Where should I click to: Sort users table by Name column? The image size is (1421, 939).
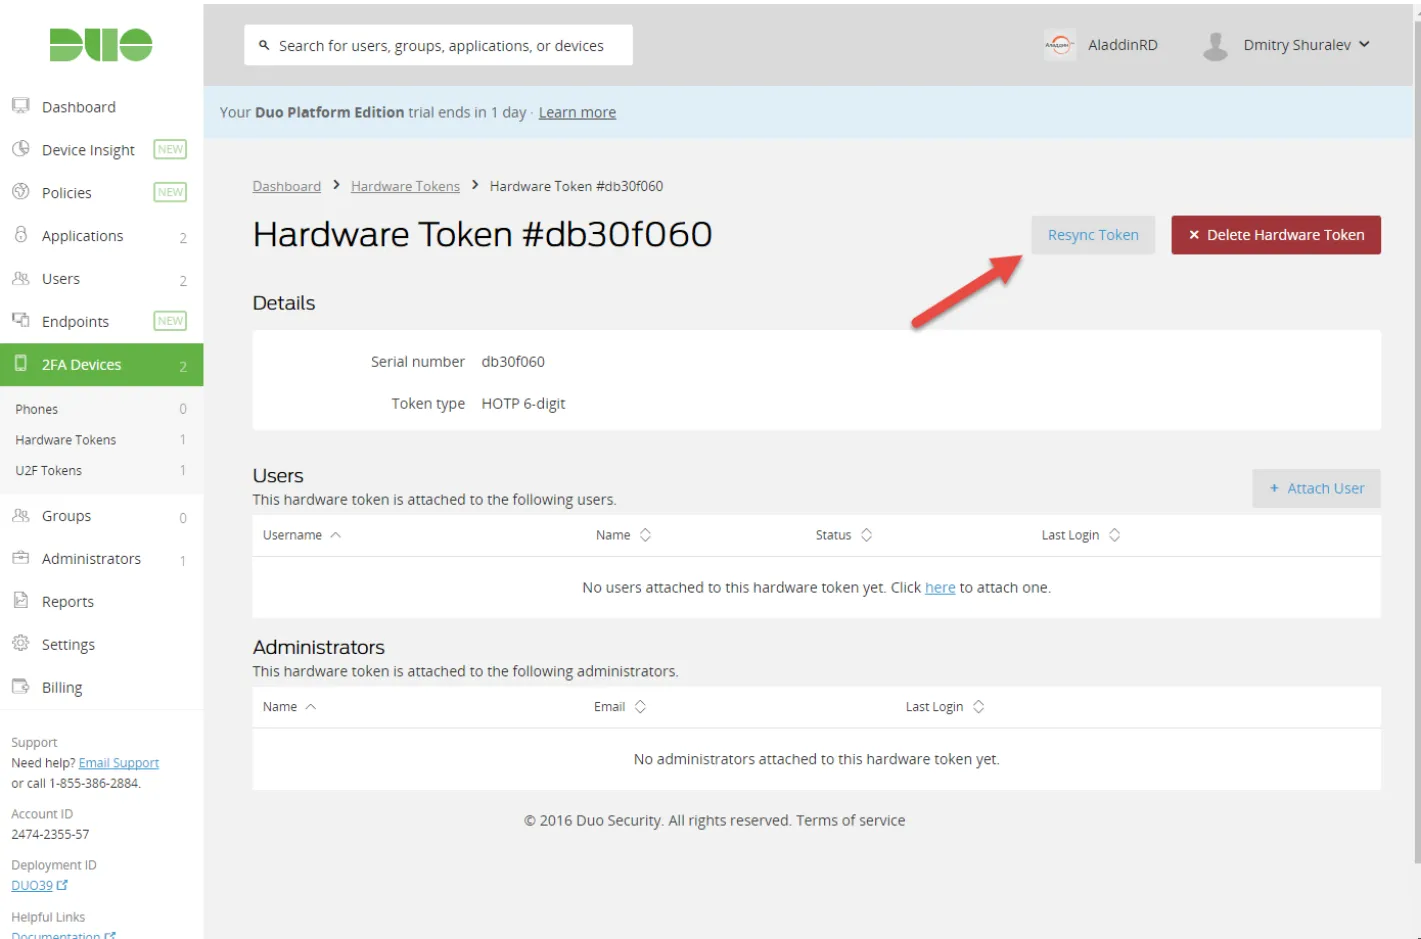click(623, 535)
